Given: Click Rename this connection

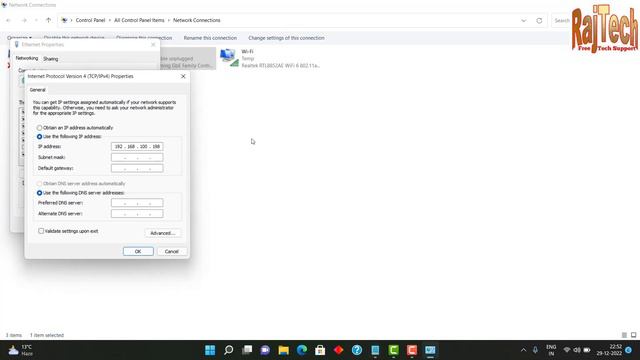Looking at the screenshot, I should coord(210,38).
